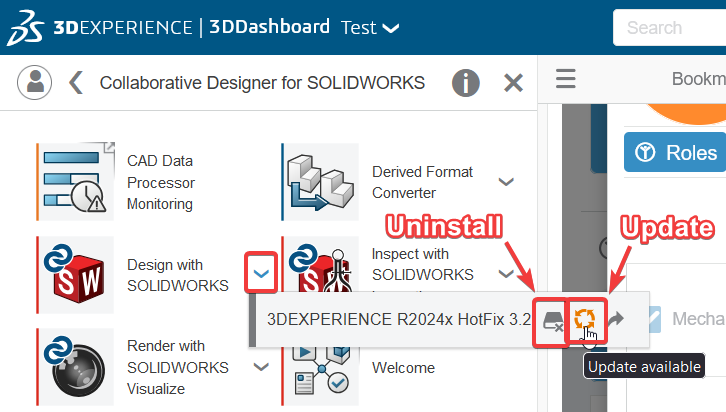Click the uninstall icon for HotFix 3.2
The image size is (726, 412).
coord(552,320)
